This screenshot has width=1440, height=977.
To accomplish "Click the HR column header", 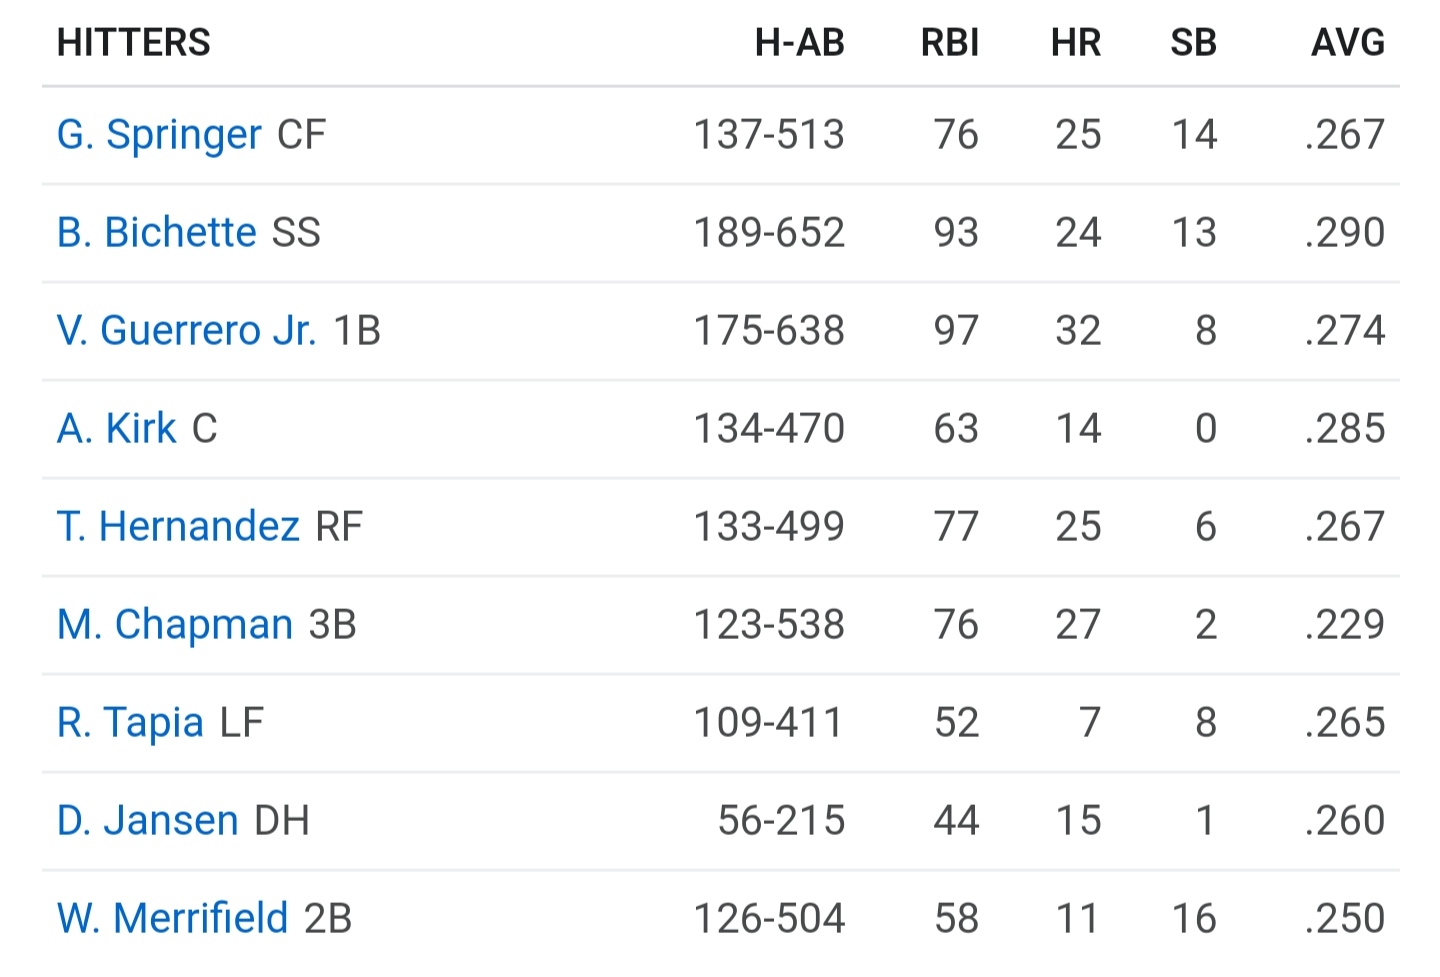I will tap(1075, 43).
